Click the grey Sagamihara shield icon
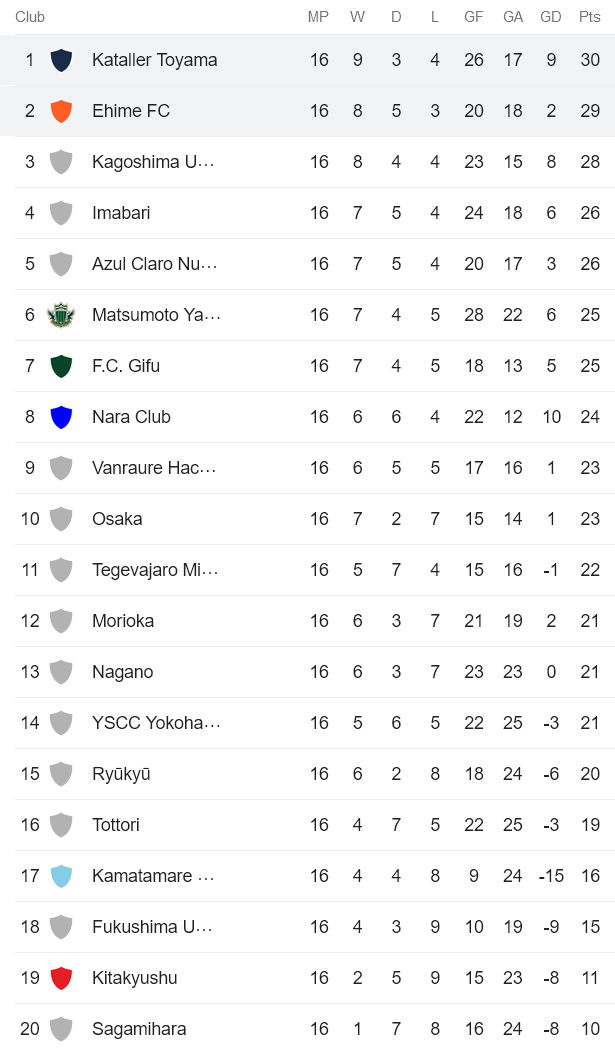 pyautogui.click(x=61, y=1028)
